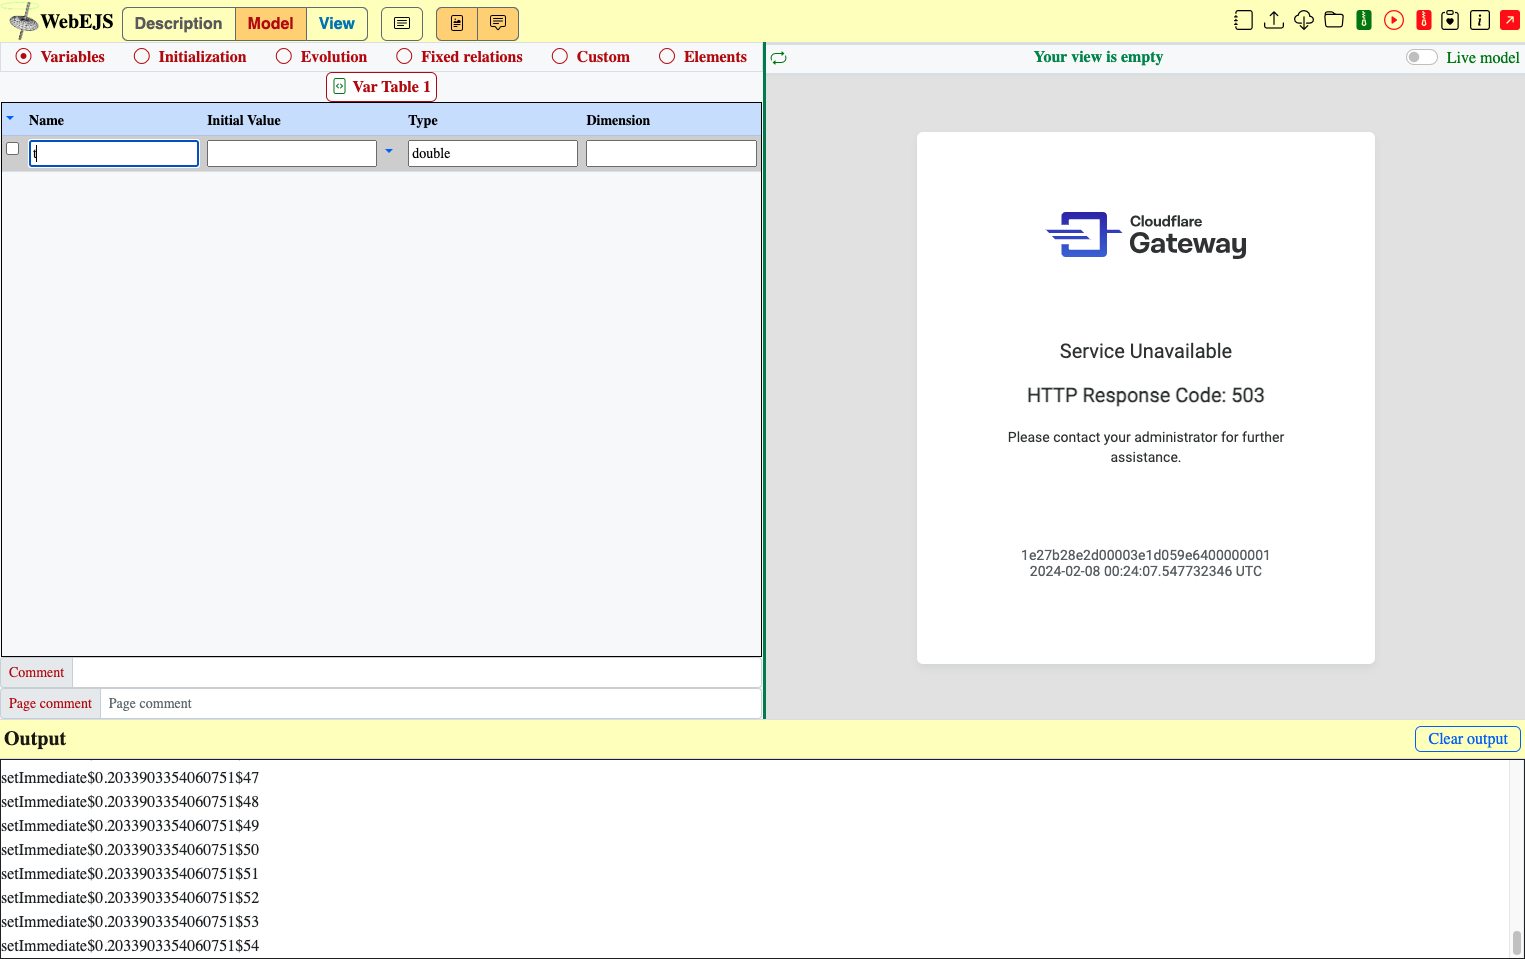
Task: Click the 2024-02-08 UTC timestamp text
Action: [1146, 571]
